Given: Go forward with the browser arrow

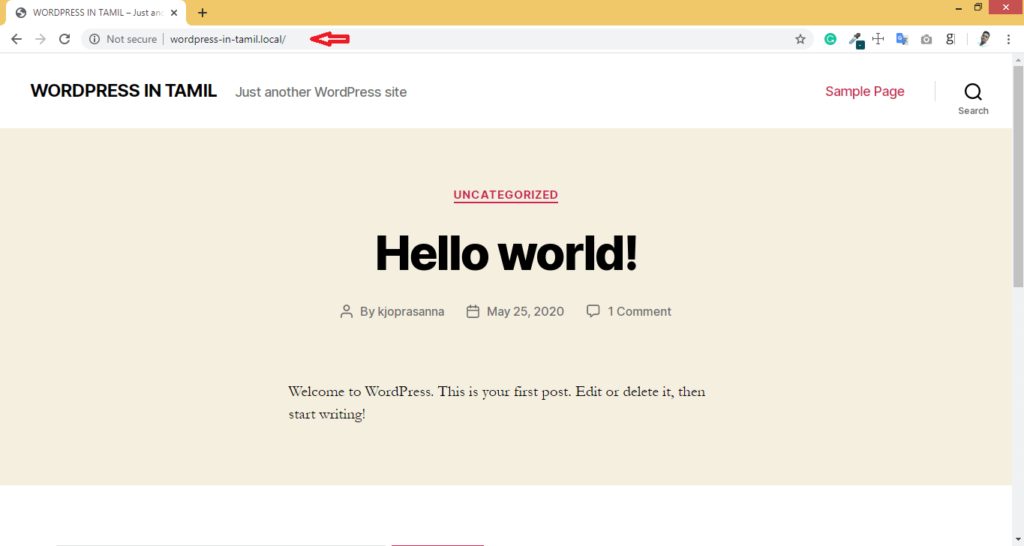Looking at the screenshot, I should click(x=40, y=39).
